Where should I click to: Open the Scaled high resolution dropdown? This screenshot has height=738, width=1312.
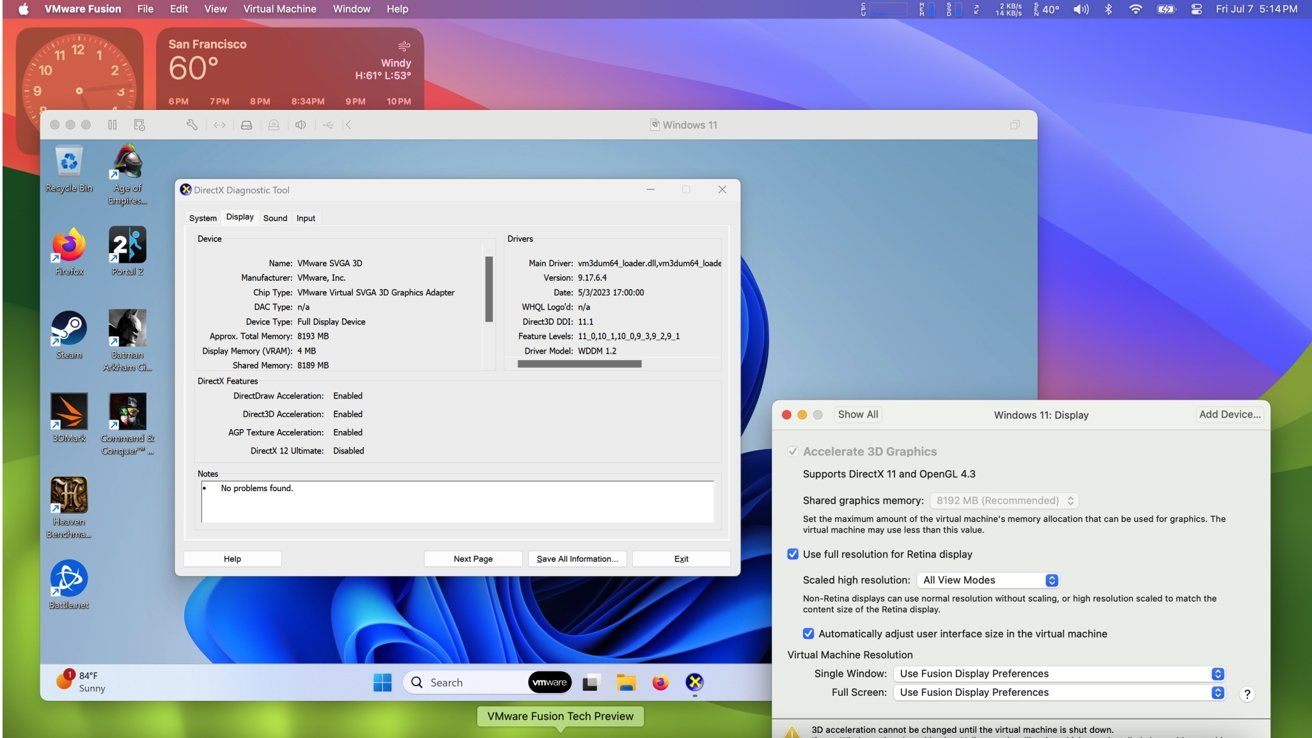pos(987,580)
